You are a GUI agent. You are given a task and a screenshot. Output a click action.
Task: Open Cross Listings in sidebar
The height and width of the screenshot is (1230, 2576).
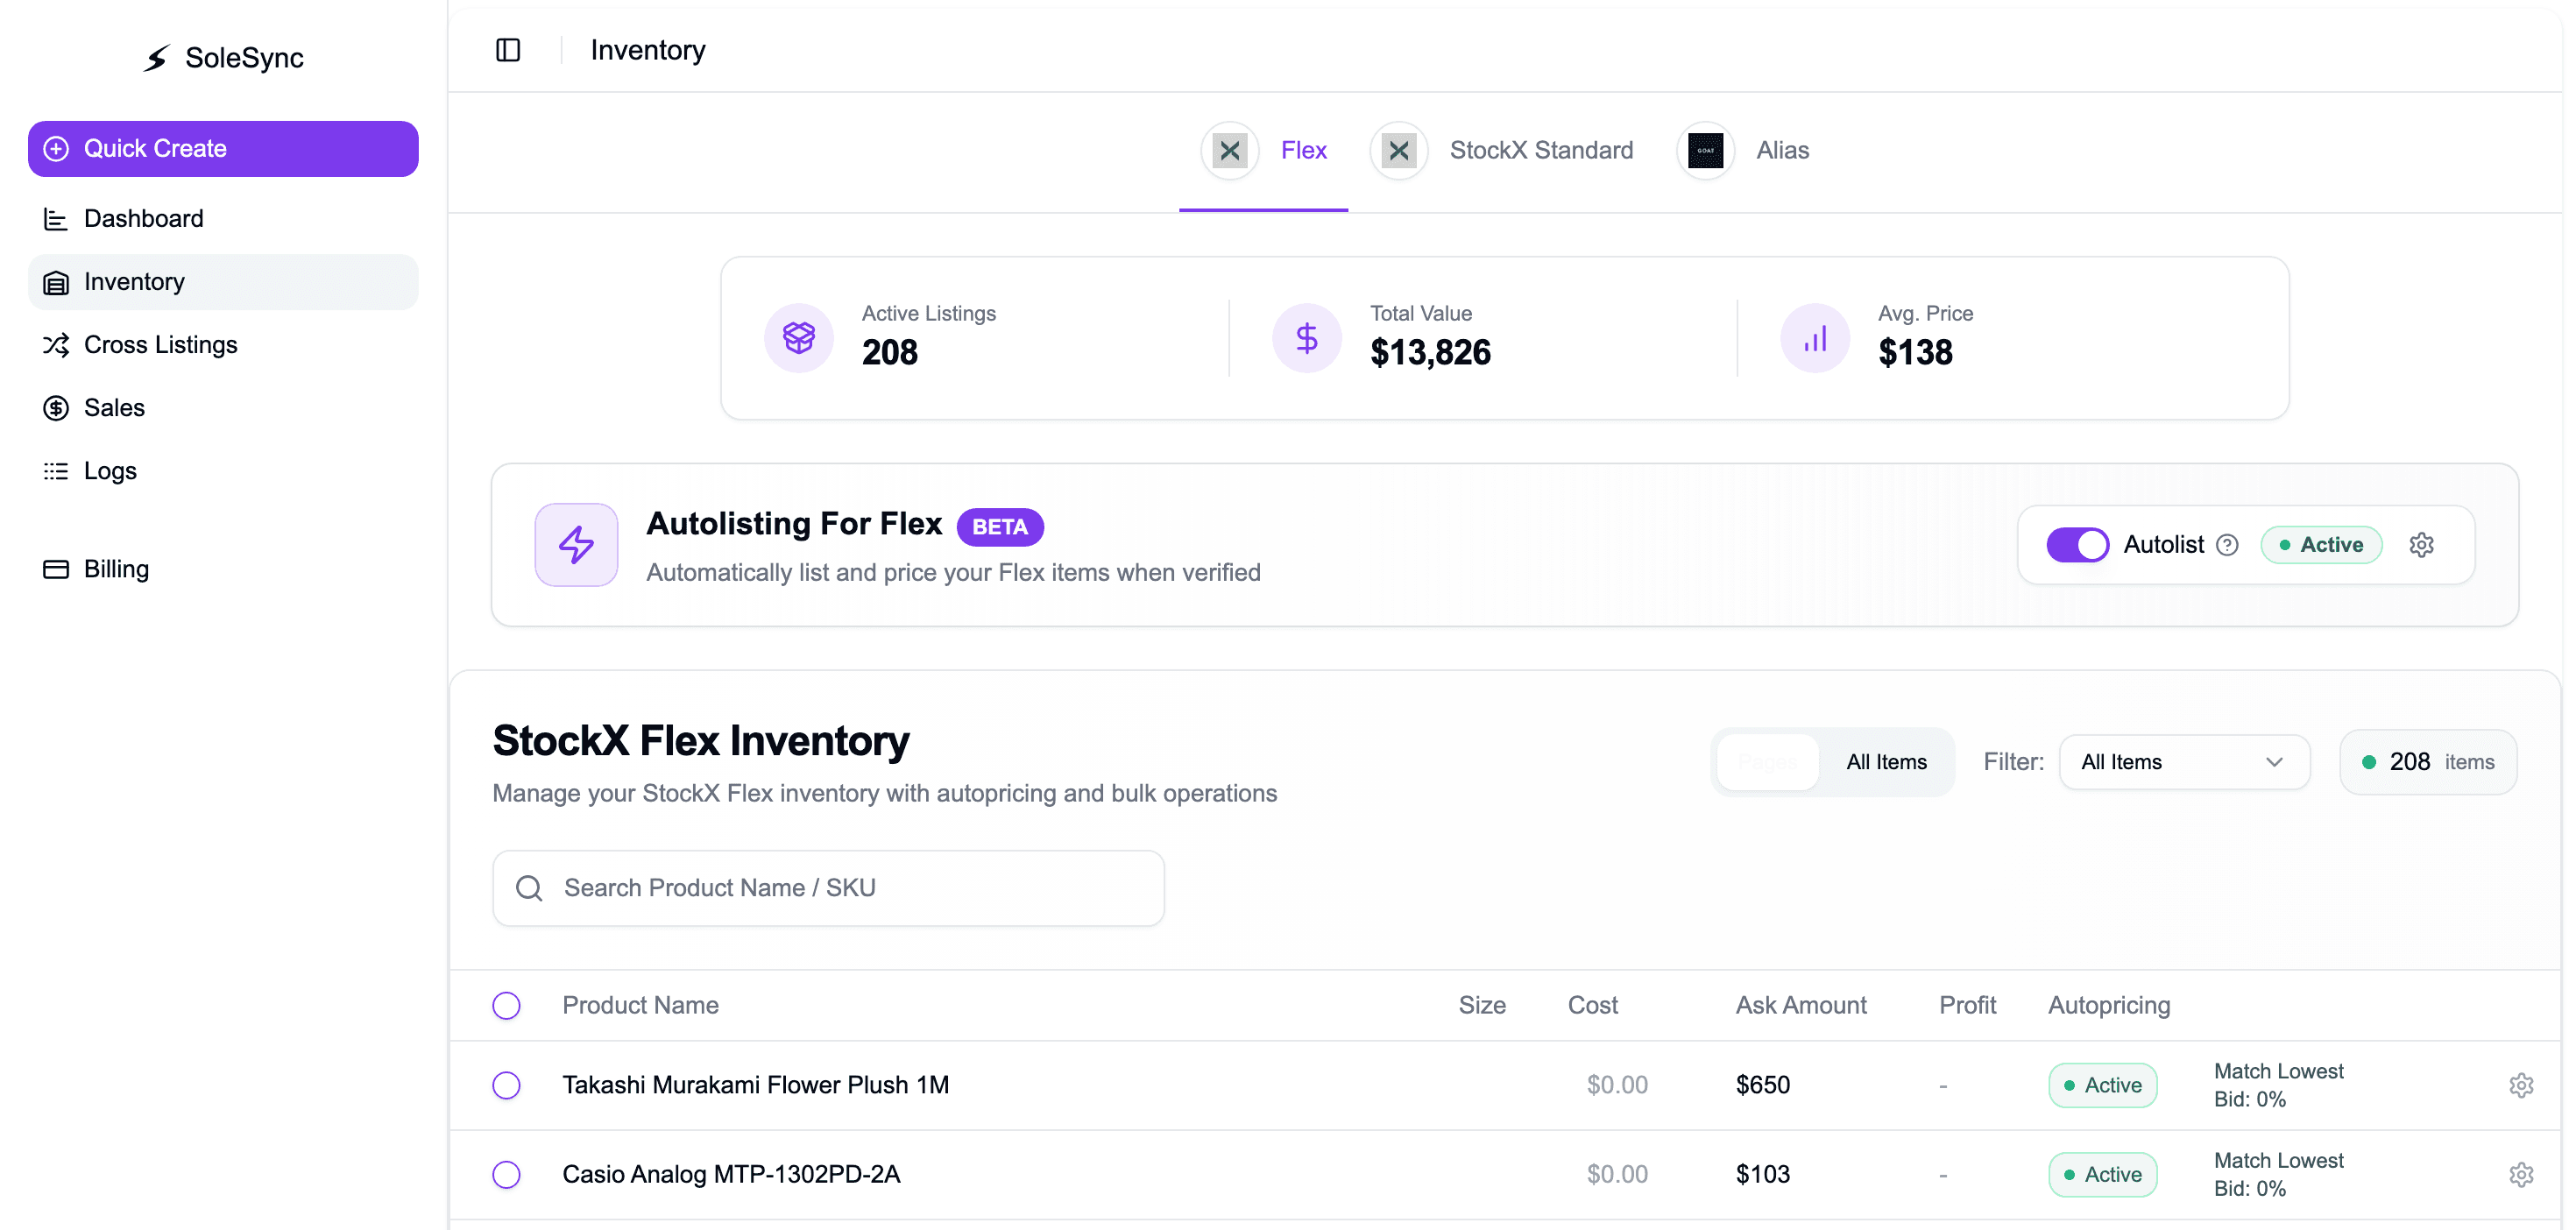click(223, 345)
